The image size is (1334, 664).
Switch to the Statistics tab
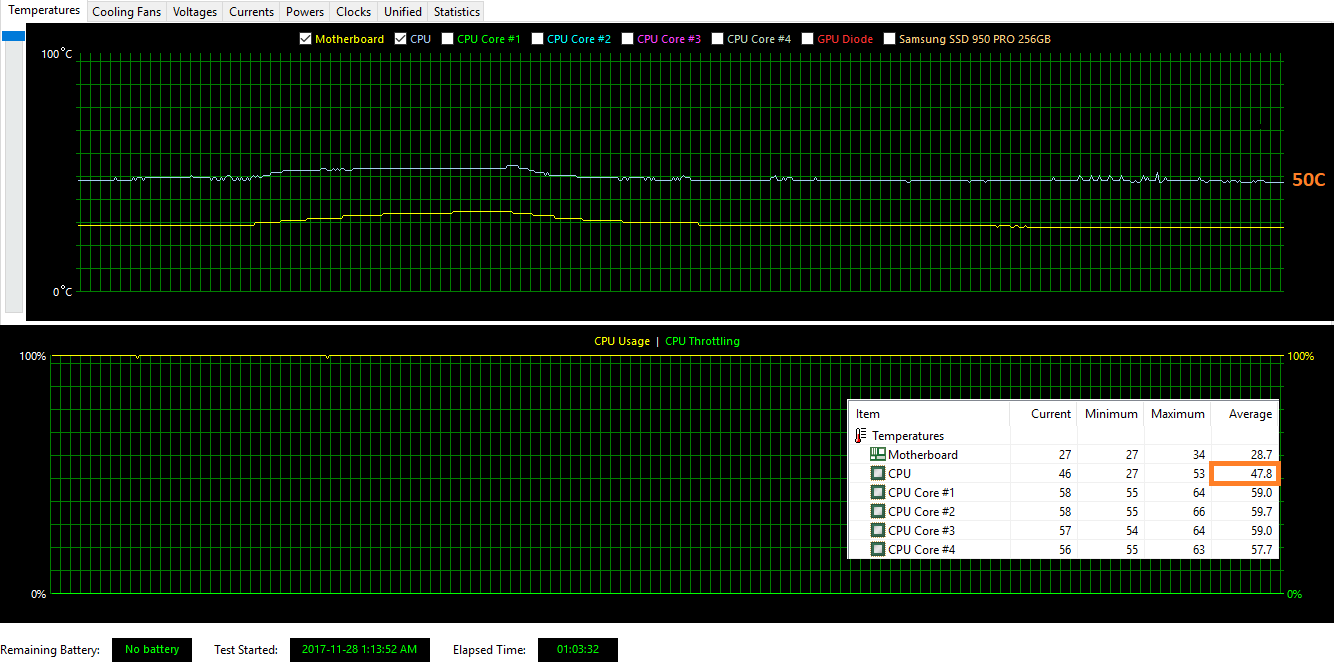click(x=456, y=12)
